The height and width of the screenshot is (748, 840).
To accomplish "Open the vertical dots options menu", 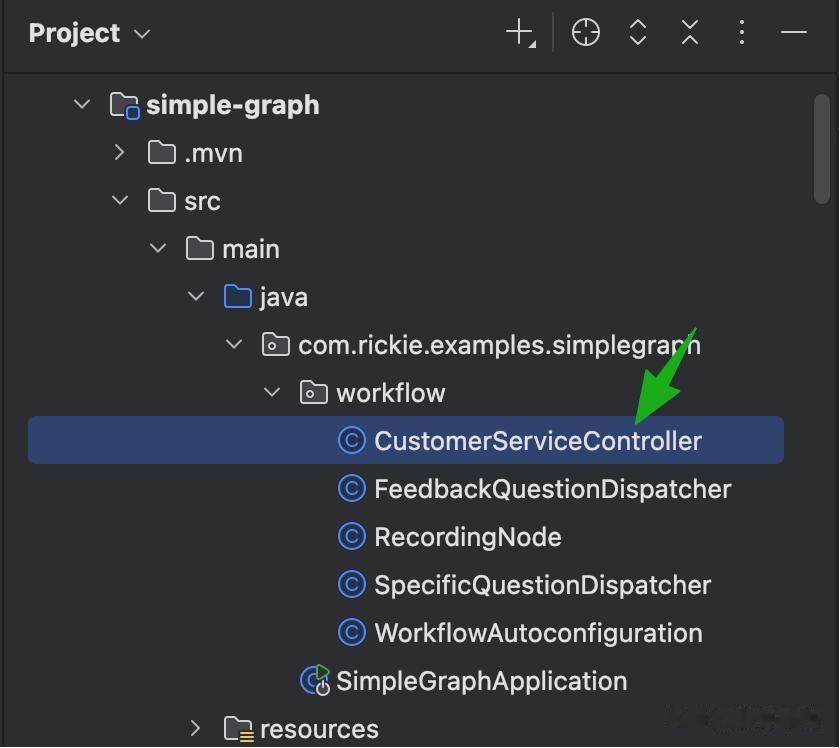I will [741, 33].
